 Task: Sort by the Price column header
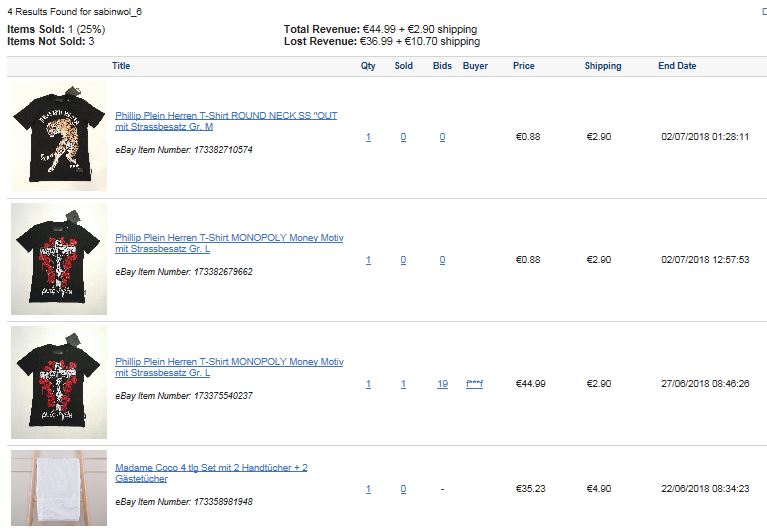pos(523,66)
